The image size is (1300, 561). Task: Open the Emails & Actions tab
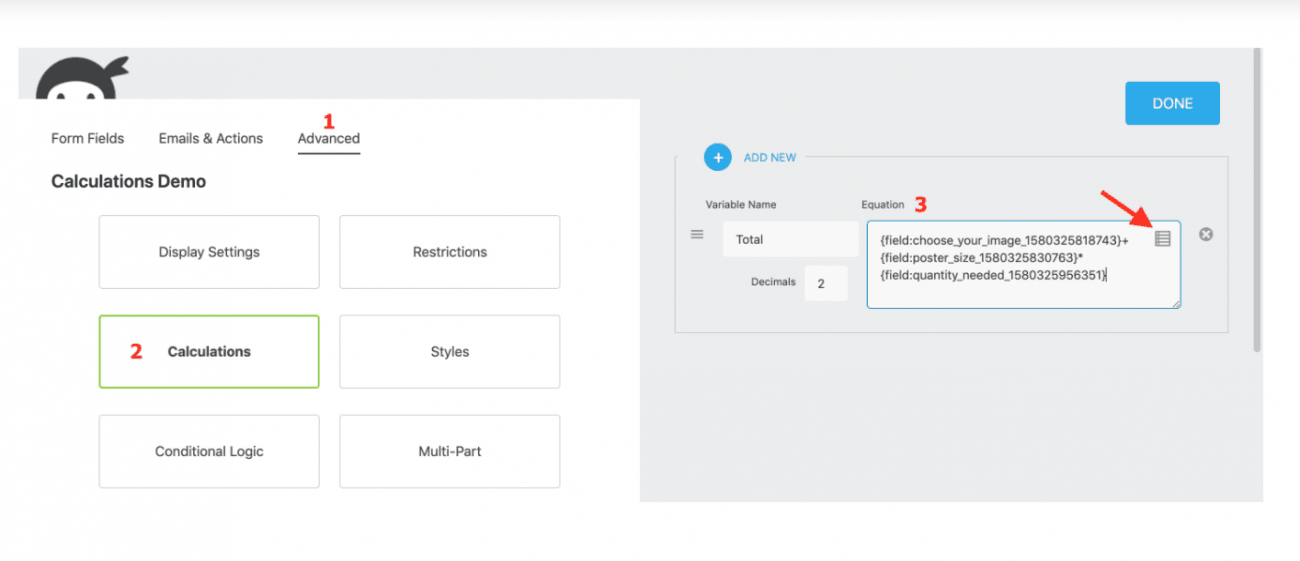211,138
